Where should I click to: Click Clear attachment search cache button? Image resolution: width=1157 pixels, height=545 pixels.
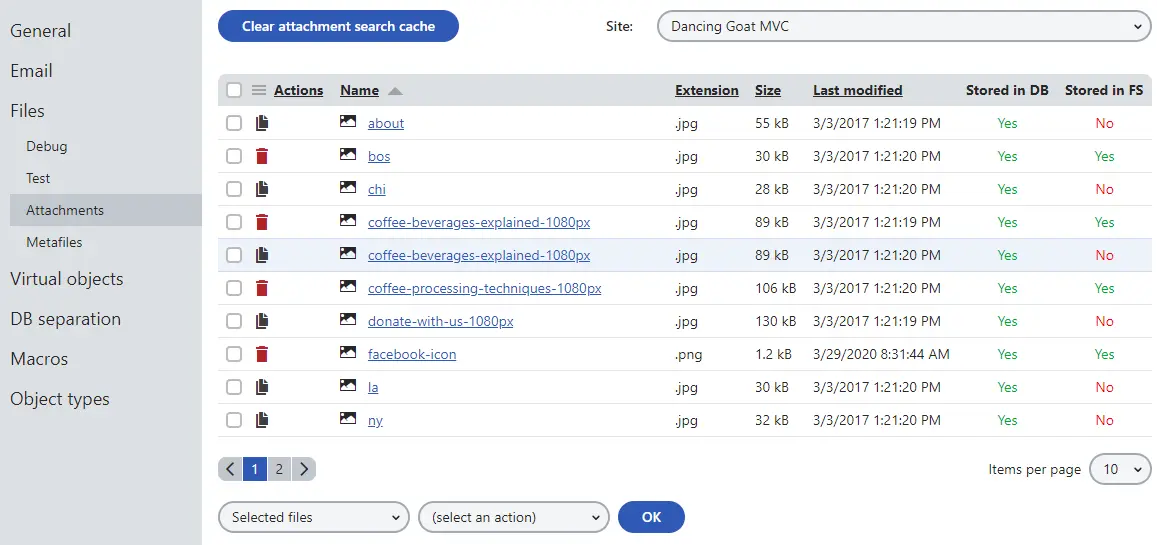point(339,26)
